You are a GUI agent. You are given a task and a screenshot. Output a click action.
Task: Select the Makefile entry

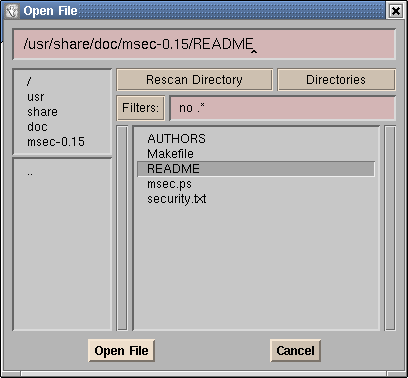170,154
